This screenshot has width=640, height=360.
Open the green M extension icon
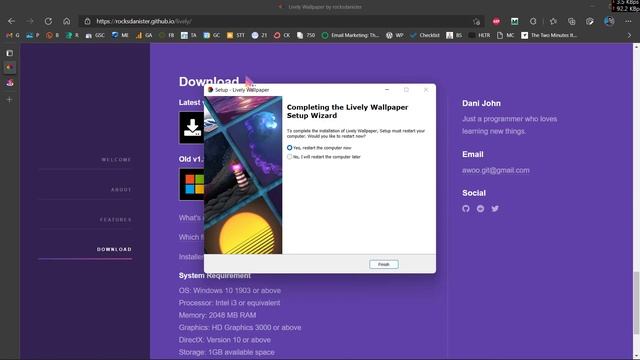pyautogui.click(x=514, y=21)
